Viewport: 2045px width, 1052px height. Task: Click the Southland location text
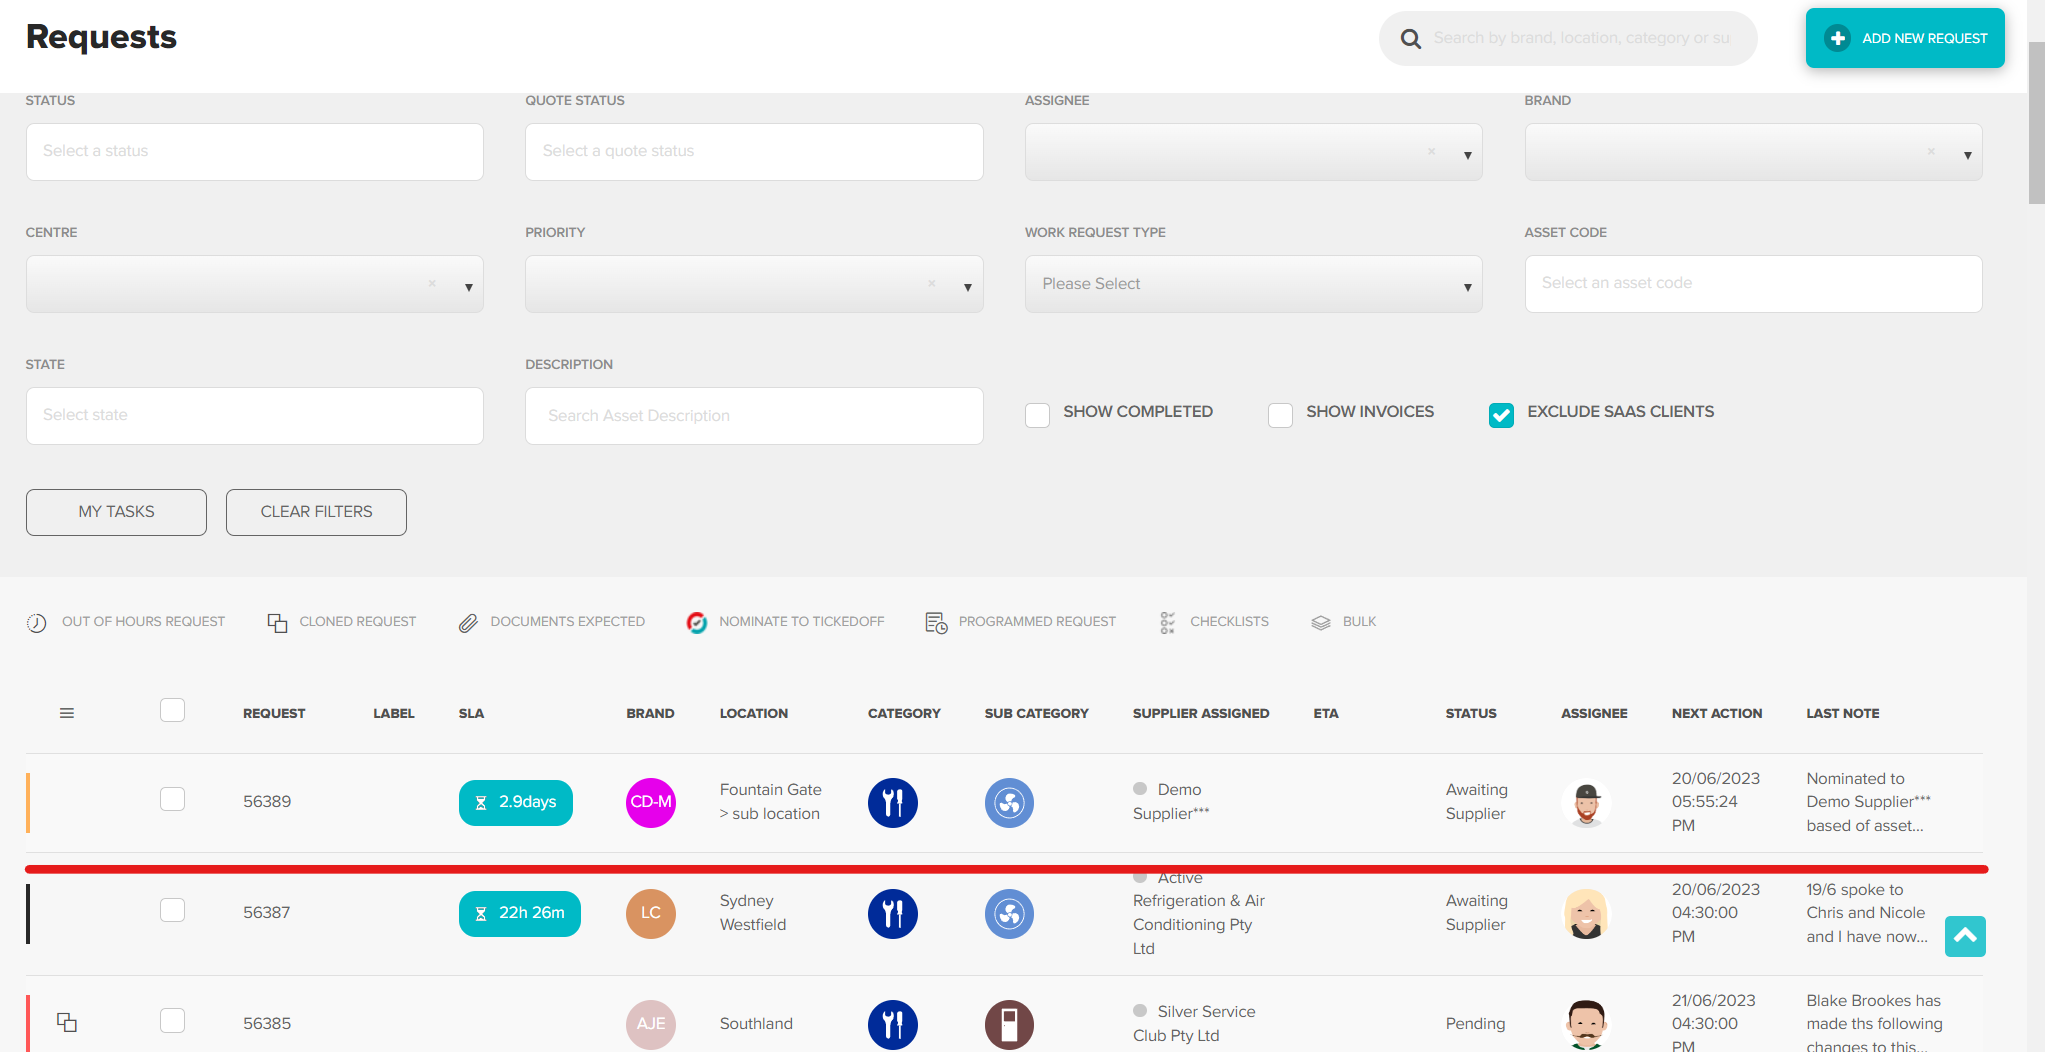[756, 1024]
